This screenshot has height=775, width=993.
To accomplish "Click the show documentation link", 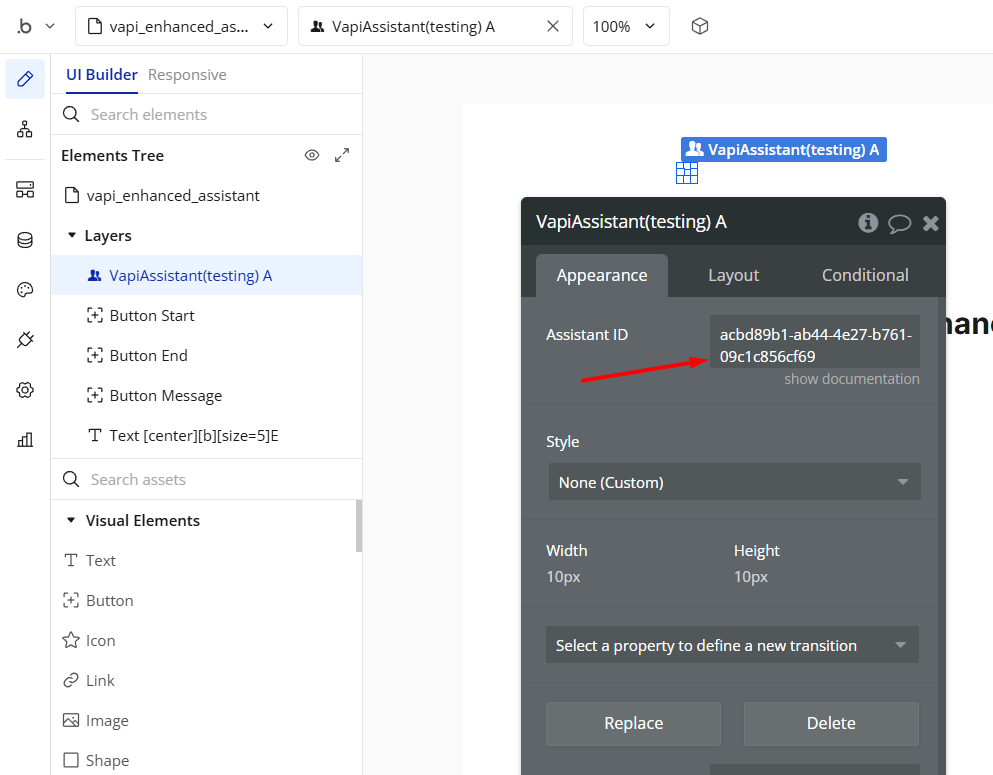I will click(851, 379).
